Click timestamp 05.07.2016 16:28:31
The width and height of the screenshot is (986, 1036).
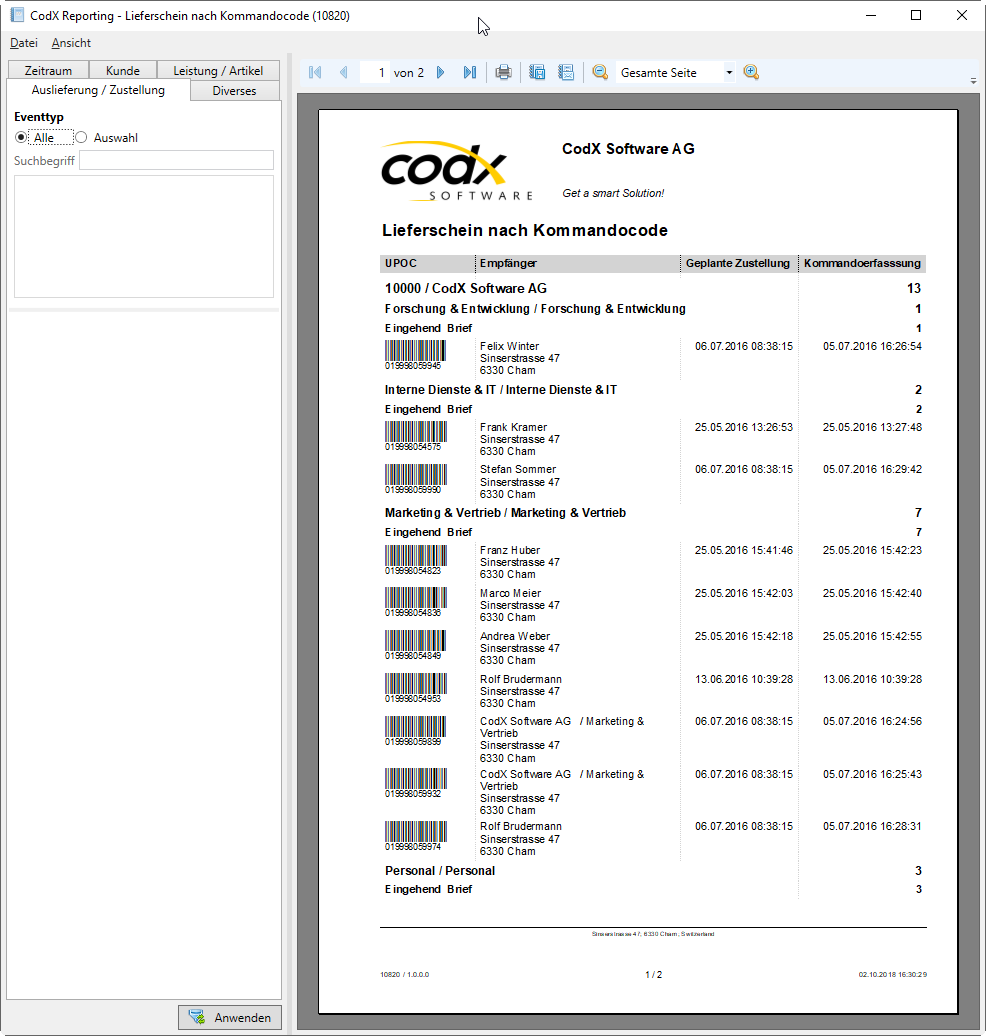pyautogui.click(x=872, y=827)
